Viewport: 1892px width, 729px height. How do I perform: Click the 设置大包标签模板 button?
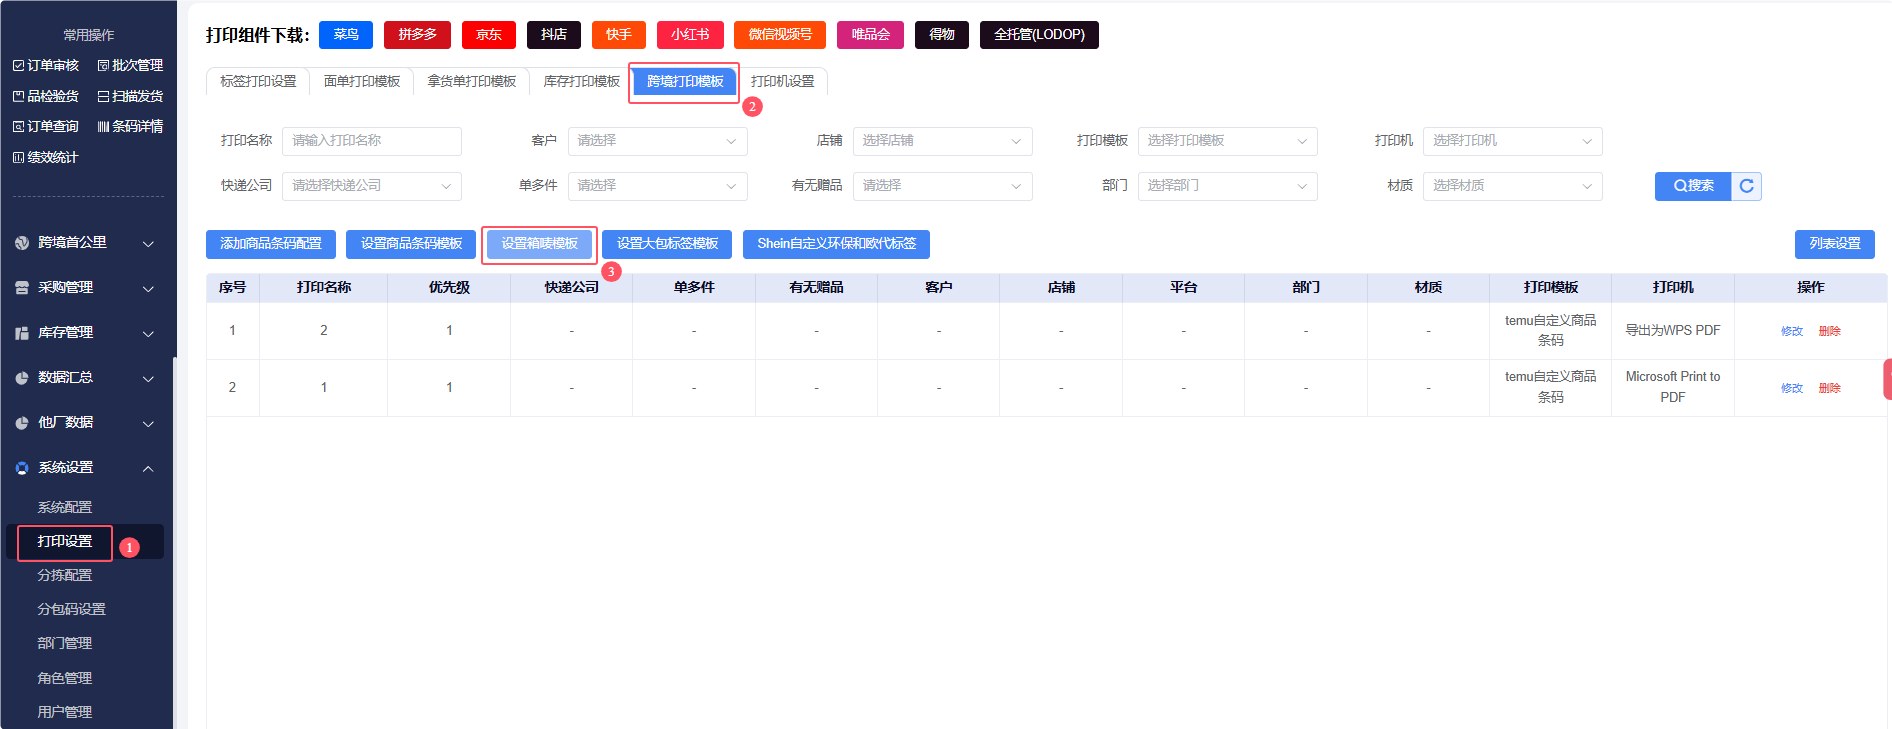(667, 244)
